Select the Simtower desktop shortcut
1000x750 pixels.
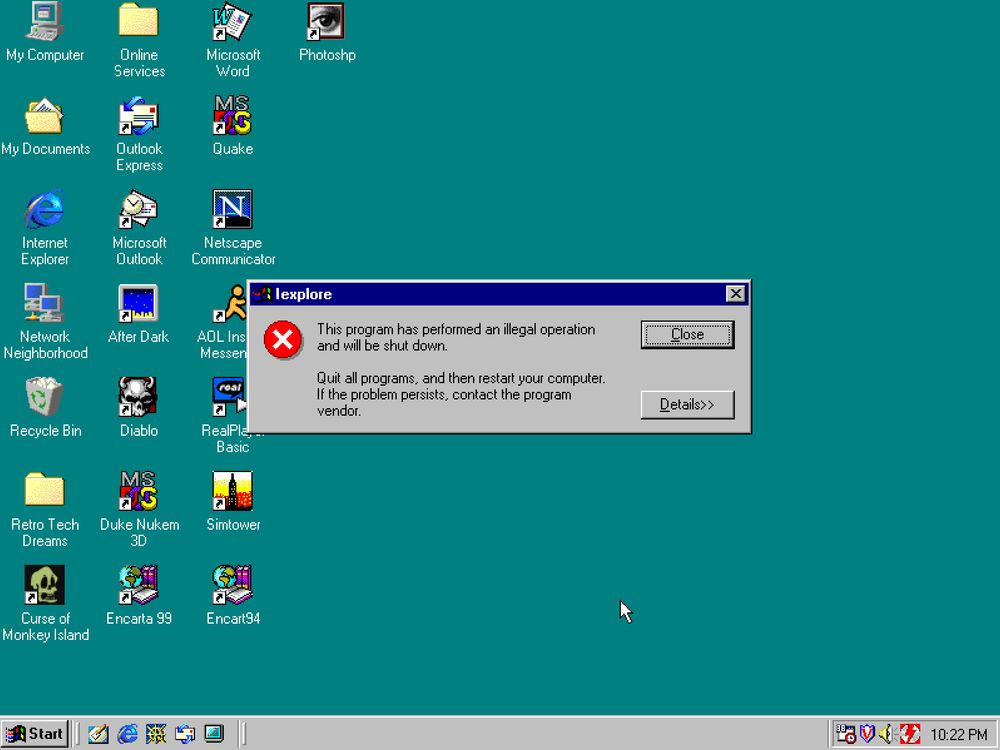233,502
